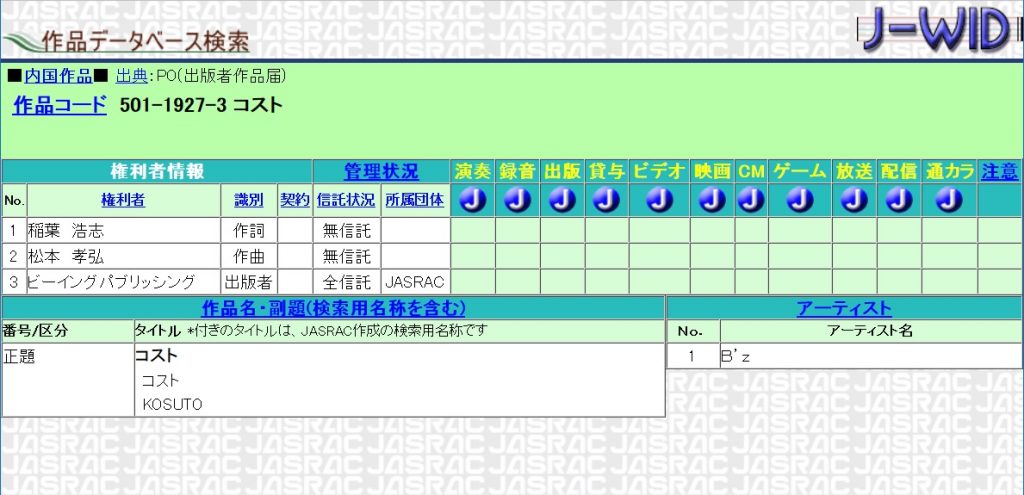Click the 契約 column link
Viewport: 1024px width, 495px height.
pos(295,200)
